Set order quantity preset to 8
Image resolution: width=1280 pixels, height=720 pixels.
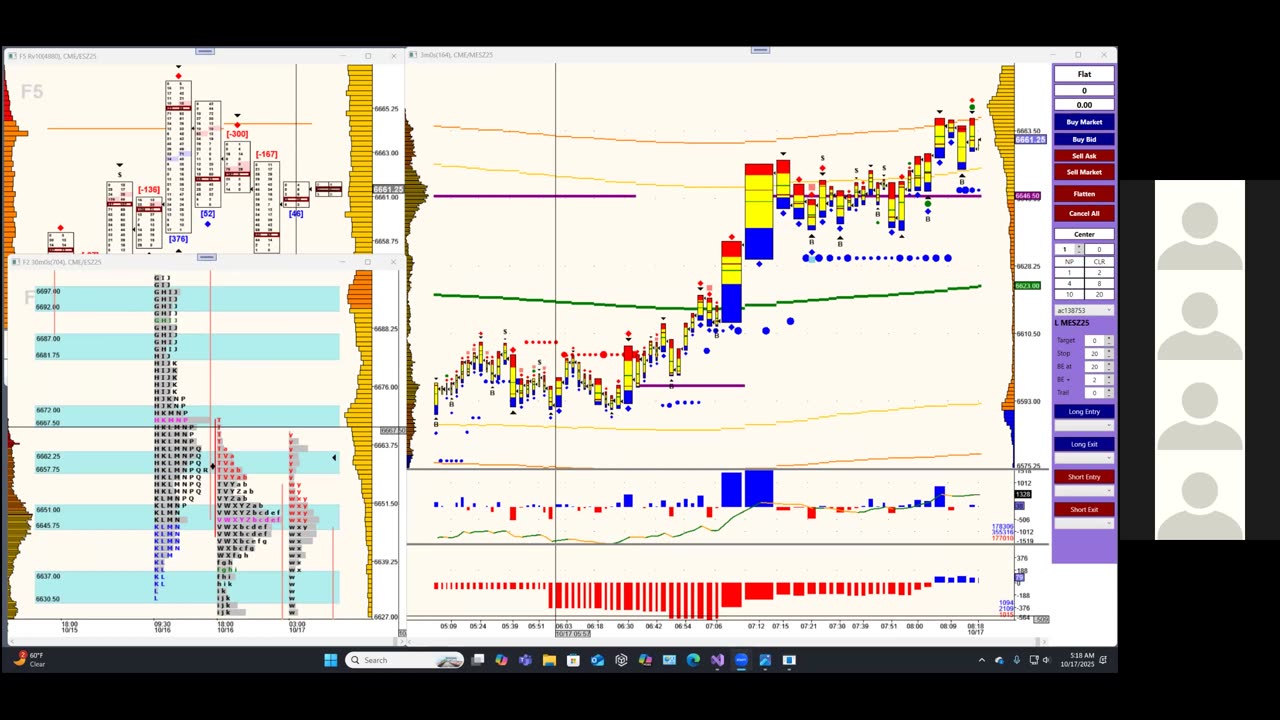(1099, 283)
